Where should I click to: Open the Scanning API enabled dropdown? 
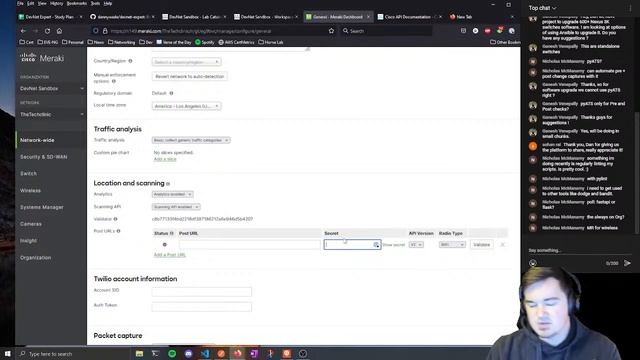coord(176,207)
